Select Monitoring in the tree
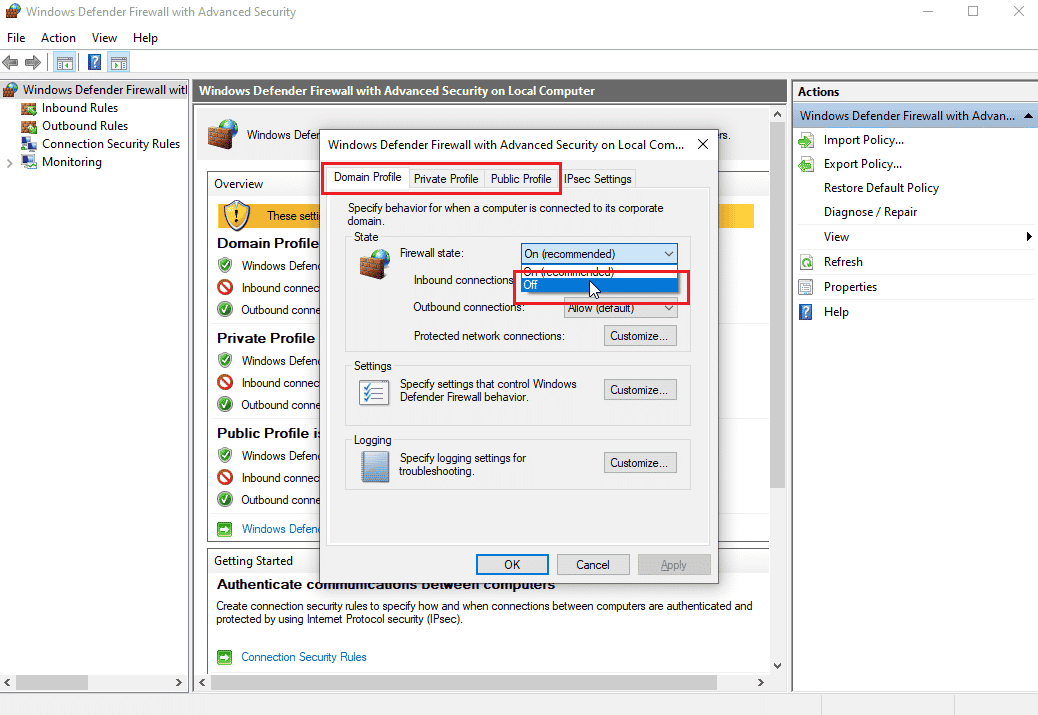The width and height of the screenshot is (1038, 715). (71, 162)
